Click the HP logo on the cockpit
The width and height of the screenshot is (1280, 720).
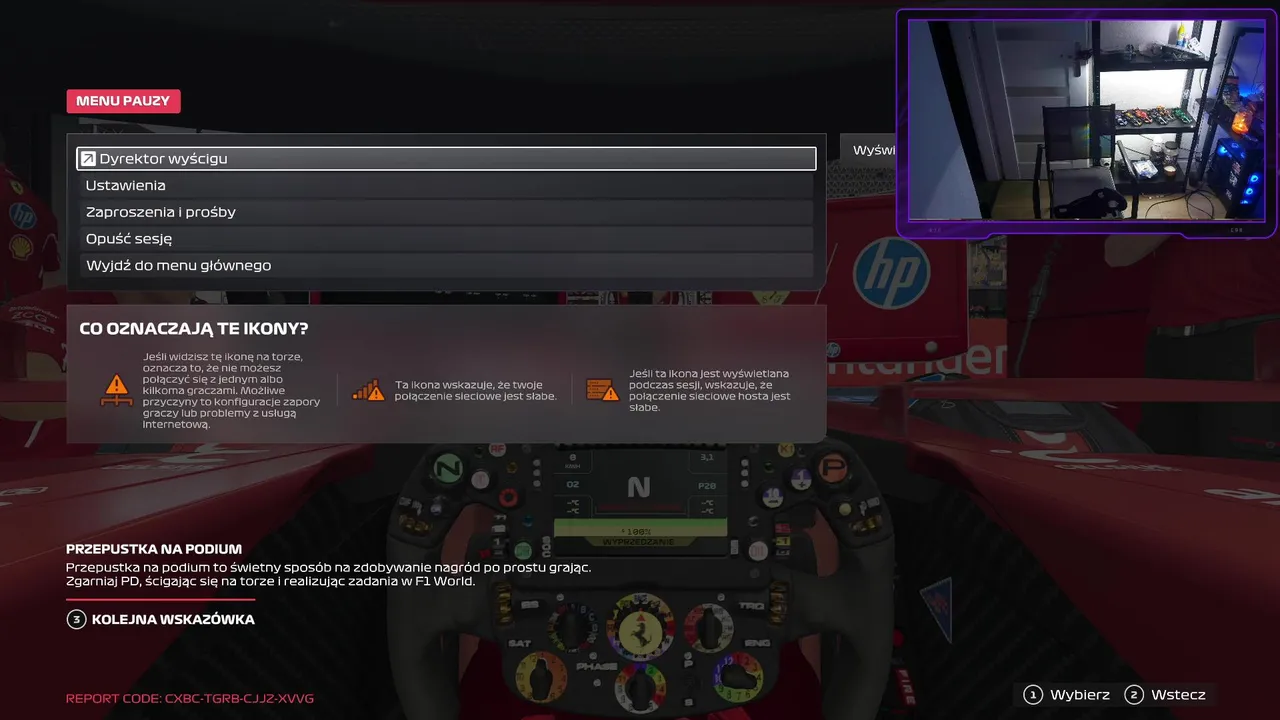click(891, 273)
